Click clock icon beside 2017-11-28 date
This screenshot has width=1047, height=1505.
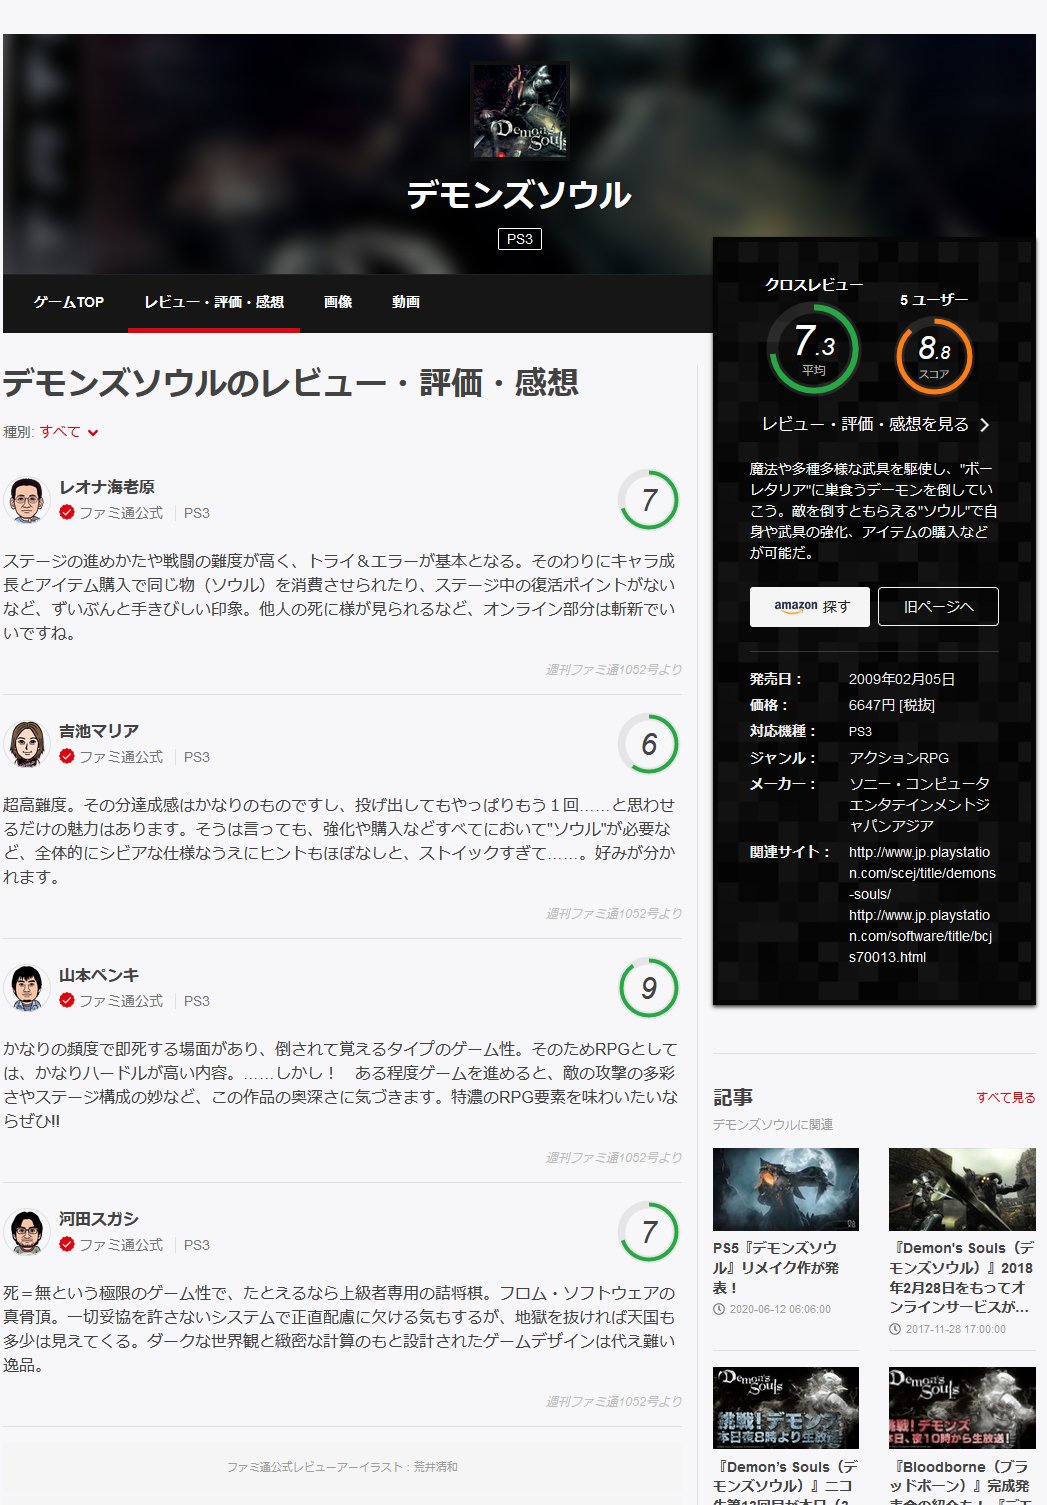pos(895,1329)
